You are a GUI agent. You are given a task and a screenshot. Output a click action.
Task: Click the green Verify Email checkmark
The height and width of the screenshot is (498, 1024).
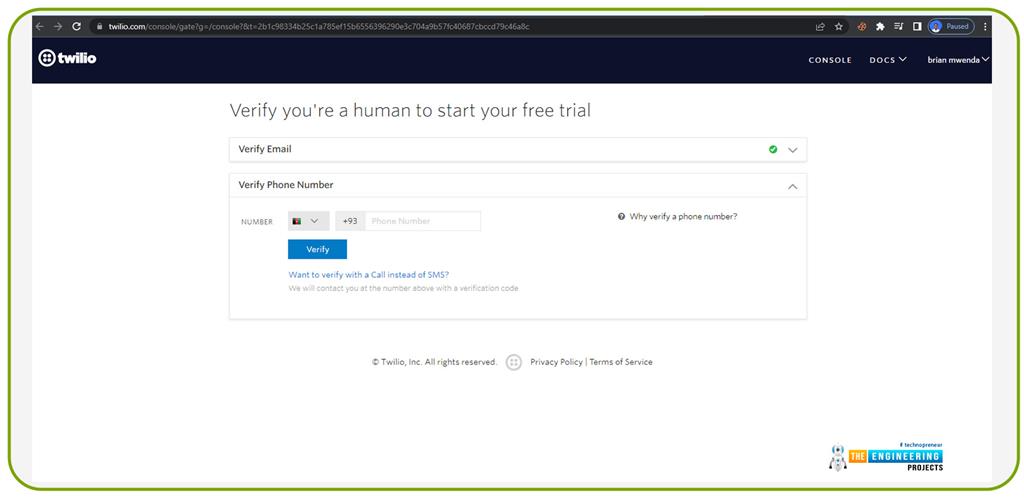[773, 149]
